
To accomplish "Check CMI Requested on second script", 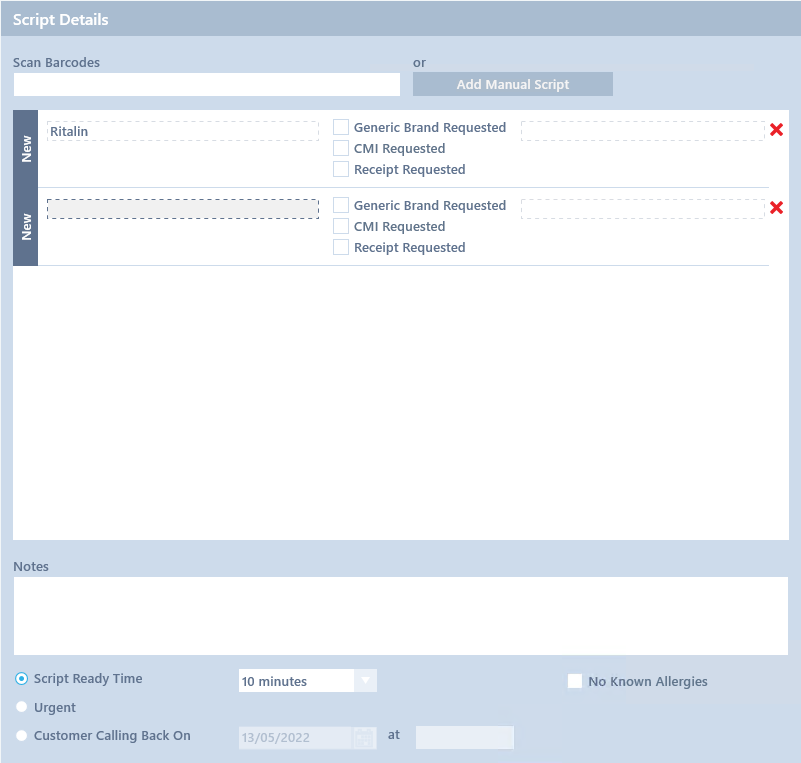I will click(341, 226).
